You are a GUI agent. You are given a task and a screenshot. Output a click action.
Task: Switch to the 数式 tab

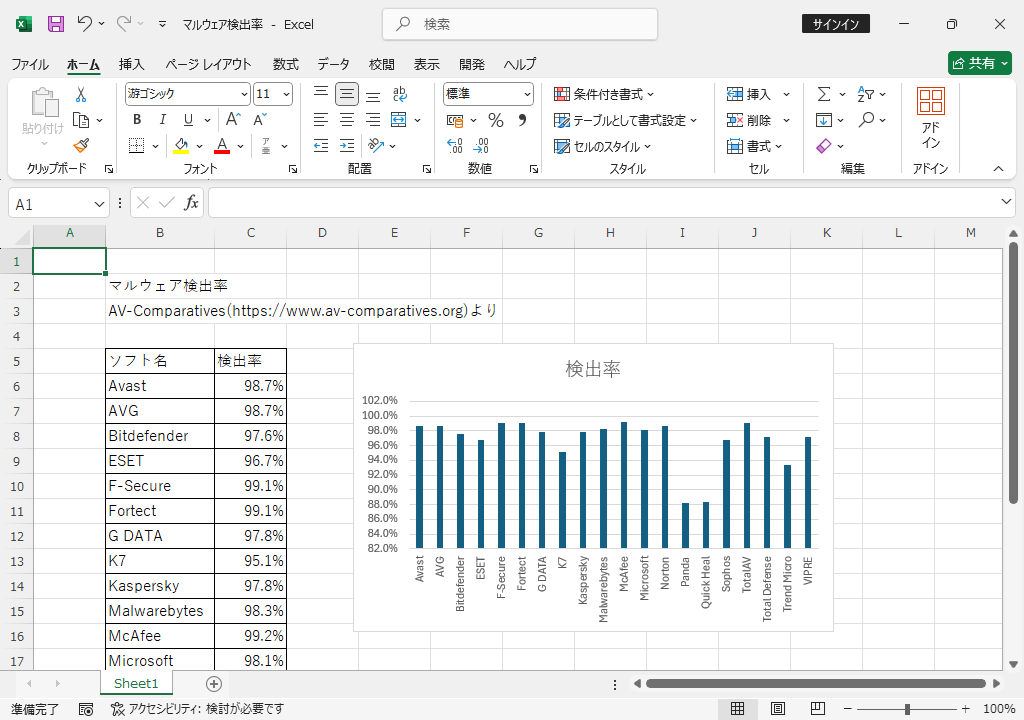285,64
